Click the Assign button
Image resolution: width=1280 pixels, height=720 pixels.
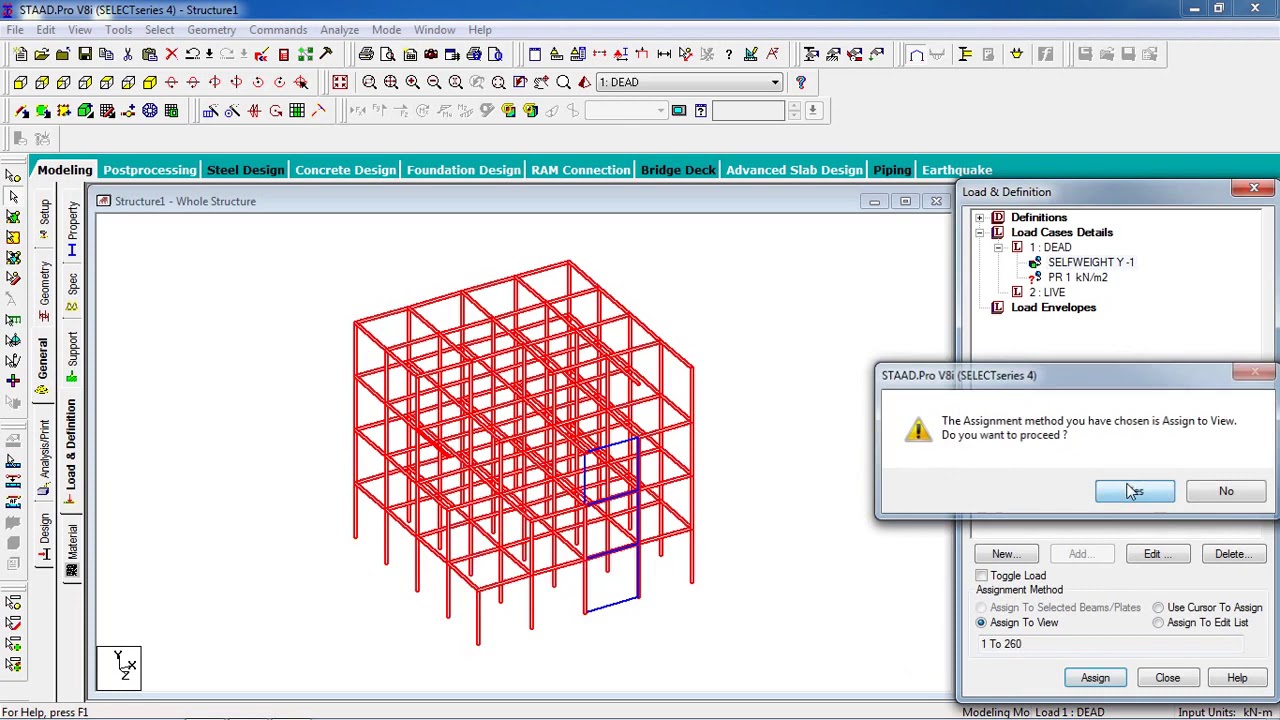tap(1095, 678)
